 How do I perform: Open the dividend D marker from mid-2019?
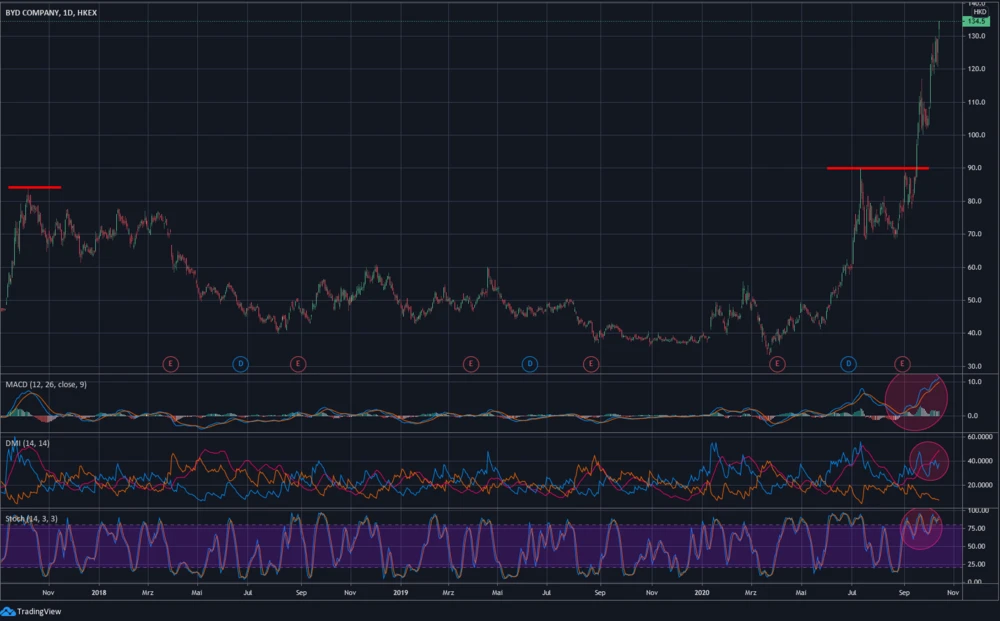[x=530, y=364]
